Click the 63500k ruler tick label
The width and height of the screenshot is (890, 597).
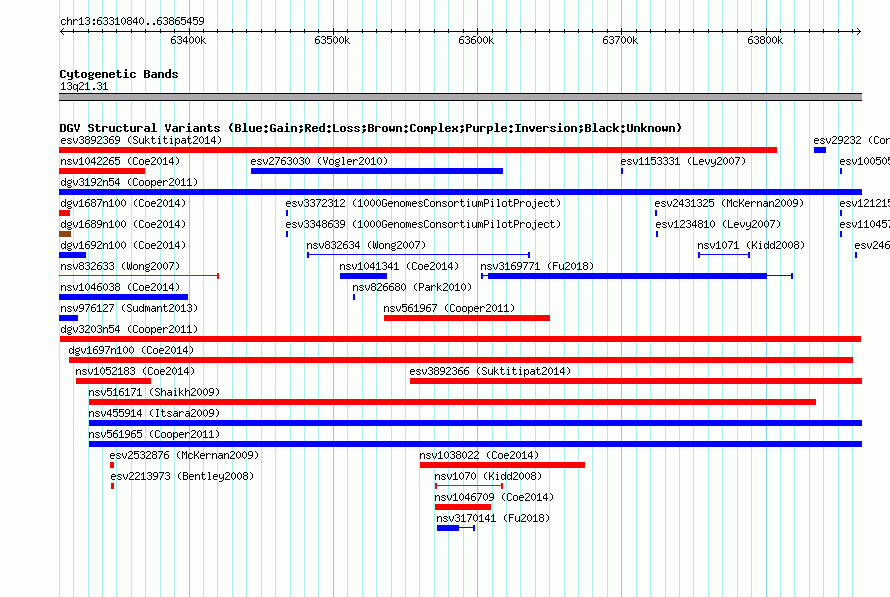tap(332, 40)
